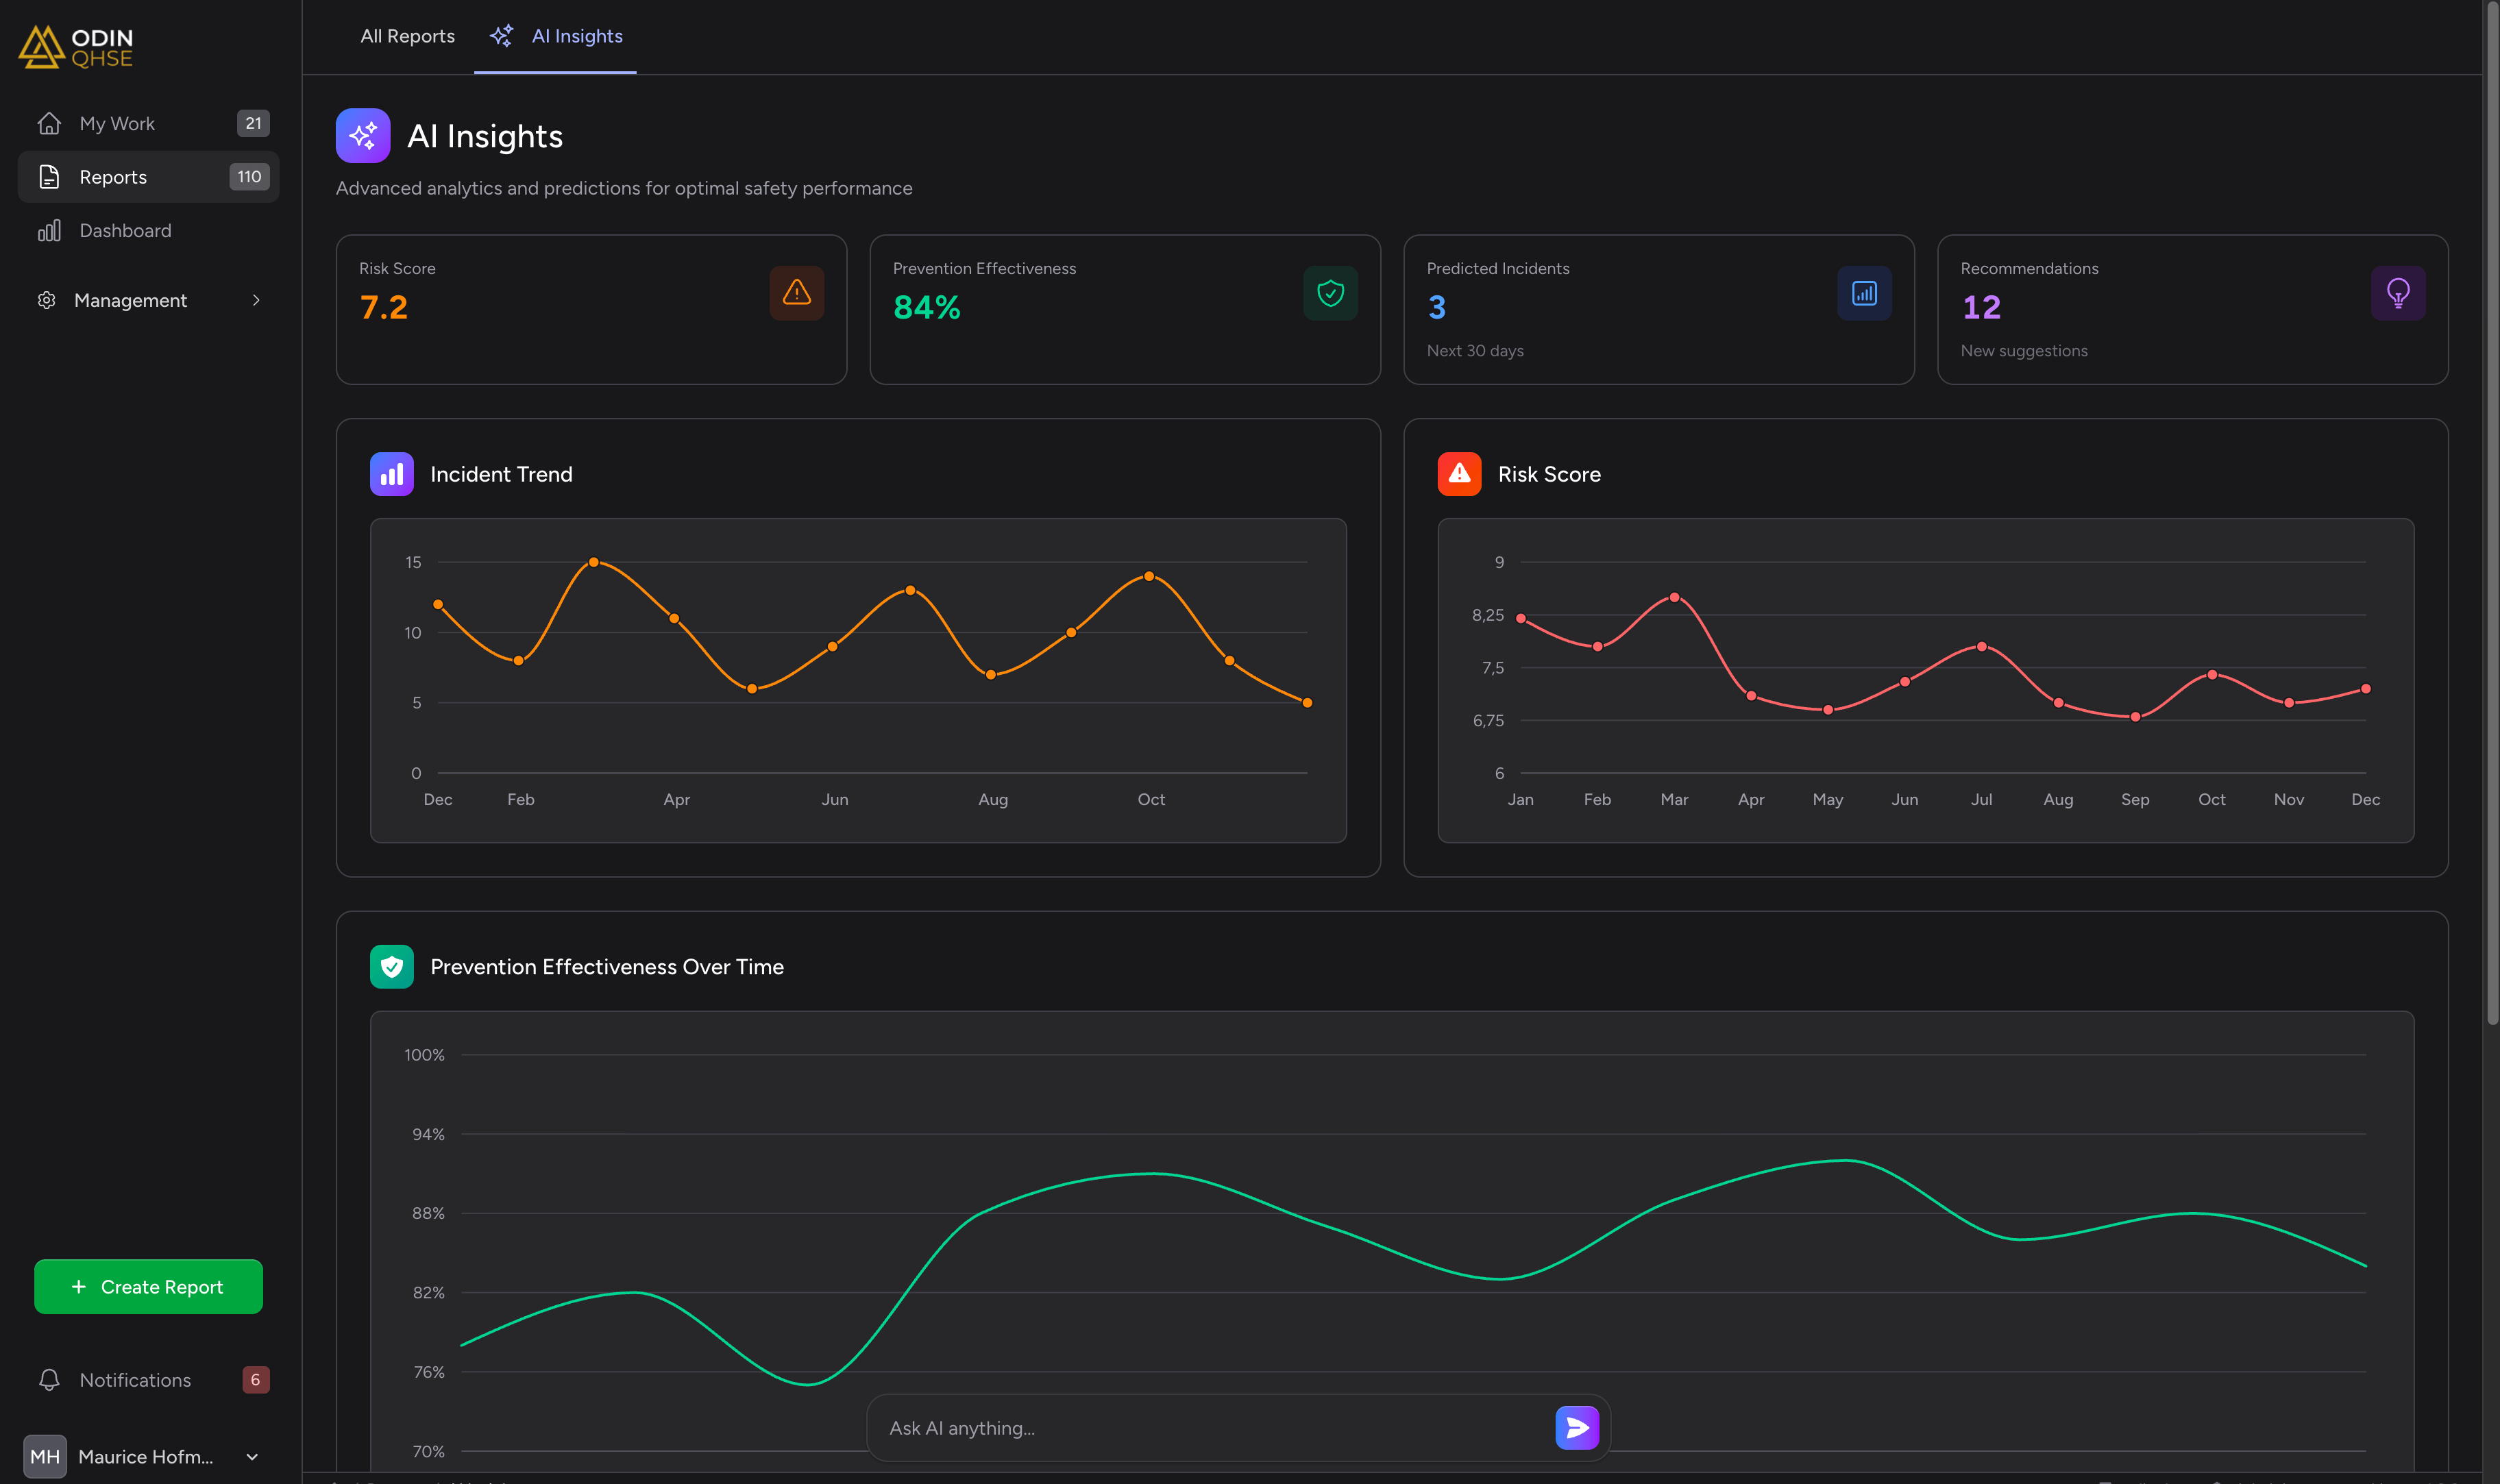Switch to the All Reports tab
This screenshot has width=2500, height=1484.
[x=406, y=36]
